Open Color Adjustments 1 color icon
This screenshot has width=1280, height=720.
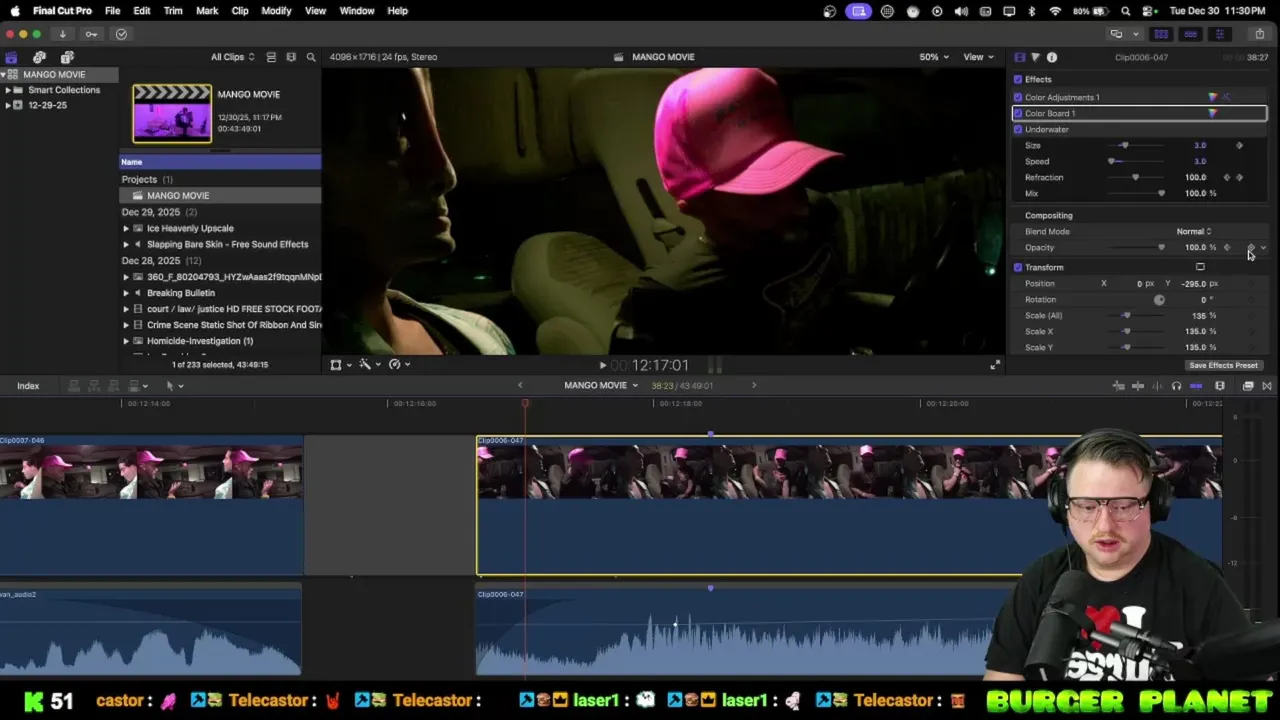(1213, 97)
